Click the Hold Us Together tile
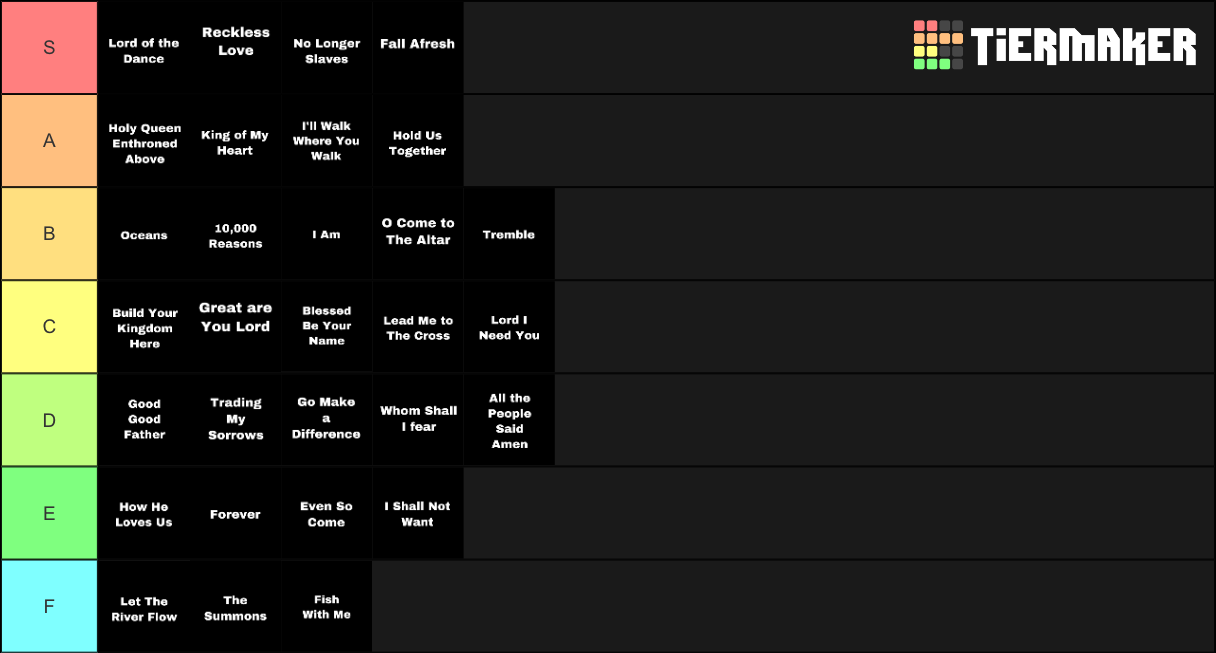This screenshot has height=653, width=1216. click(417, 141)
